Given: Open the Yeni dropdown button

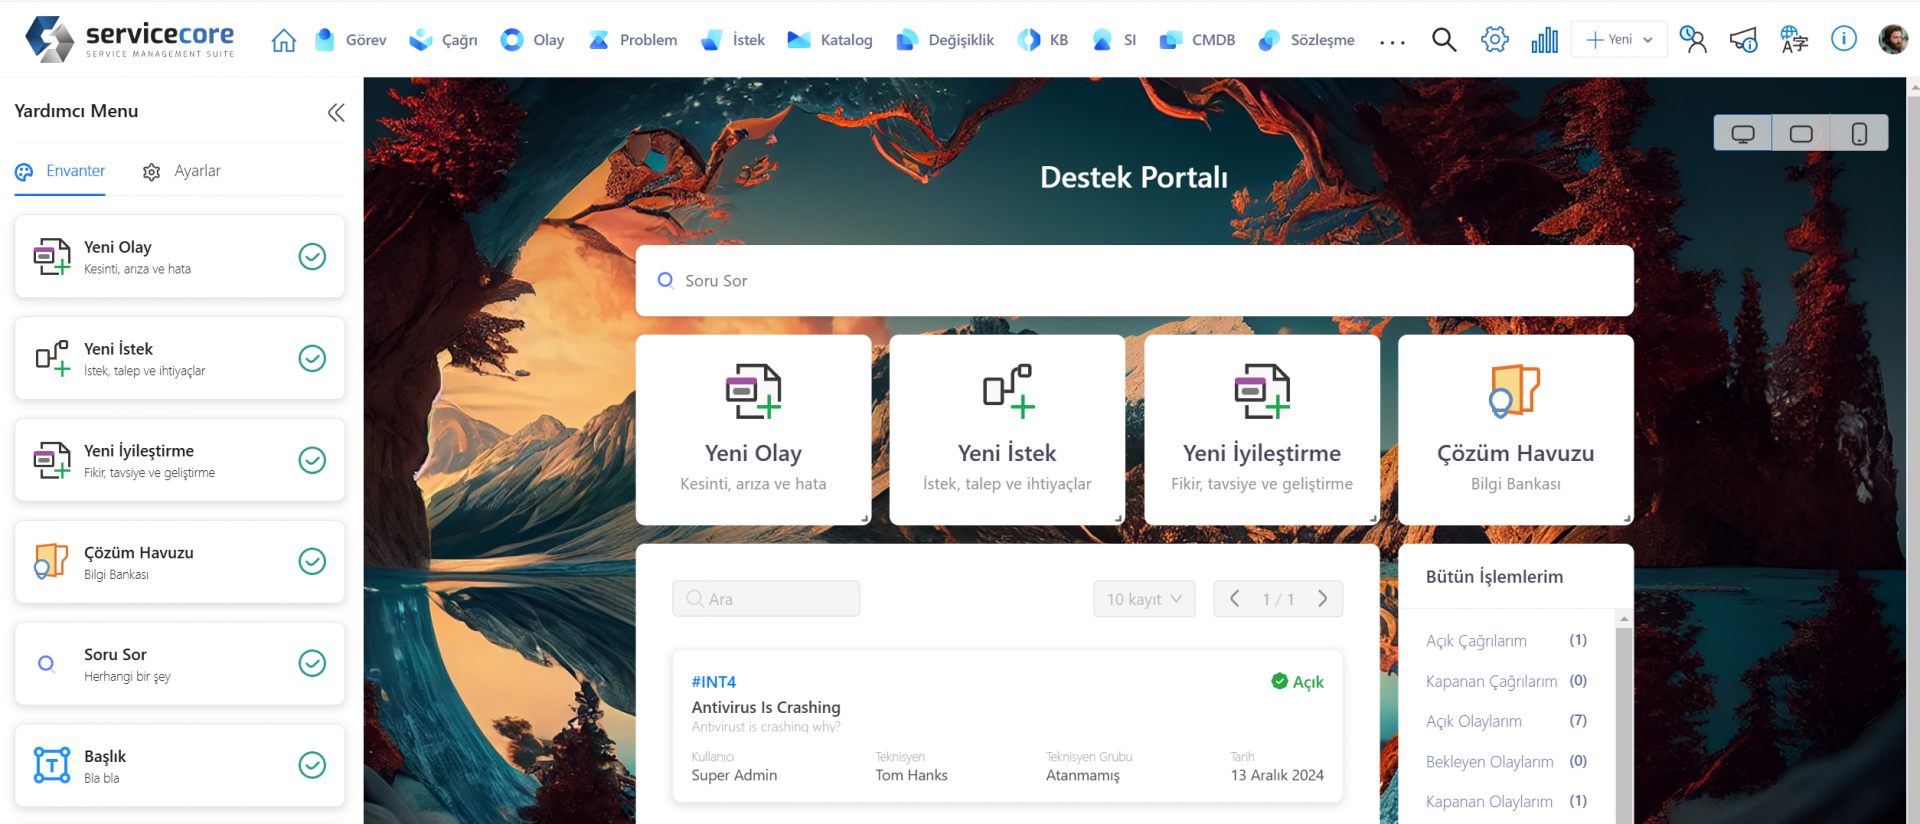Looking at the screenshot, I should [1619, 40].
